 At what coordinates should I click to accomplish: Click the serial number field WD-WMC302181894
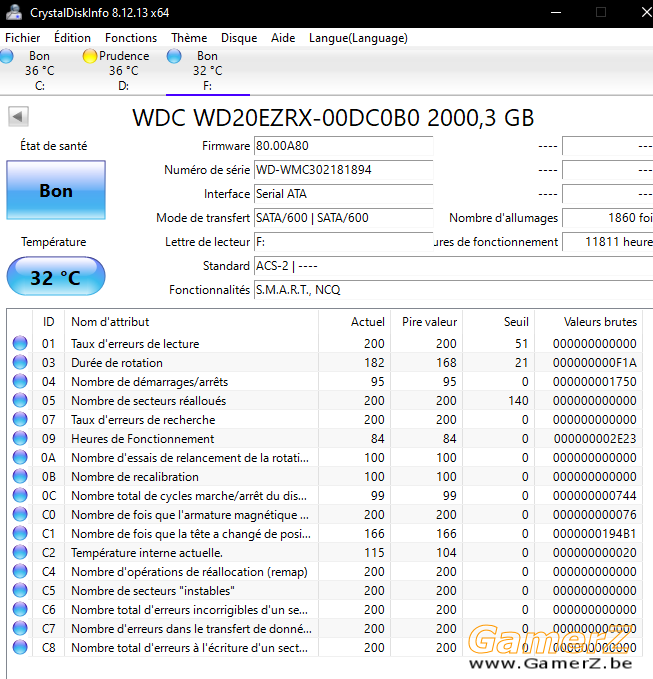pyautogui.click(x=343, y=170)
